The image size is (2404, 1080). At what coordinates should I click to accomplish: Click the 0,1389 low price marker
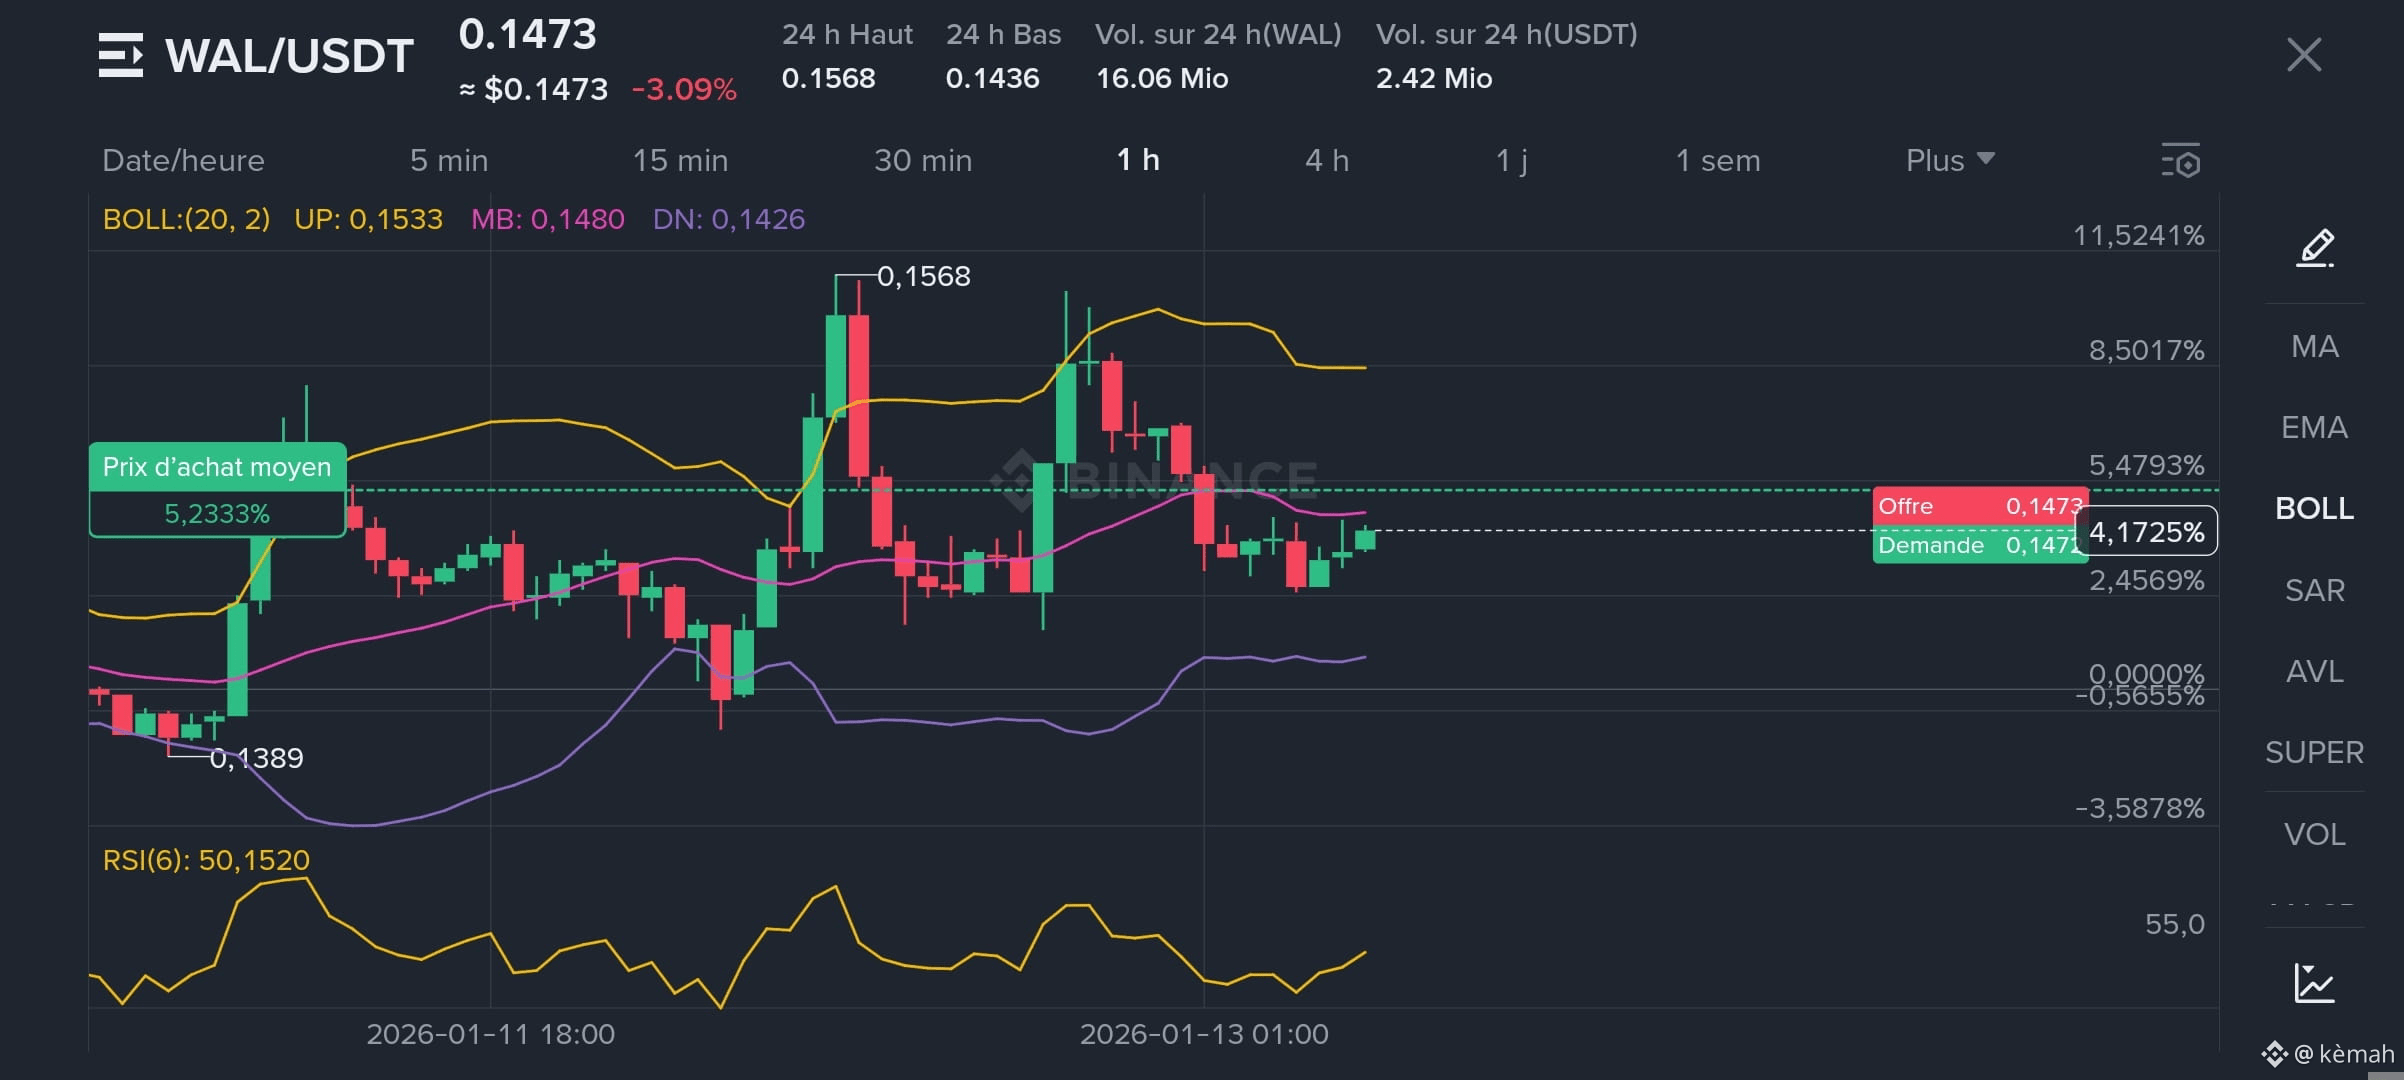pos(256,758)
